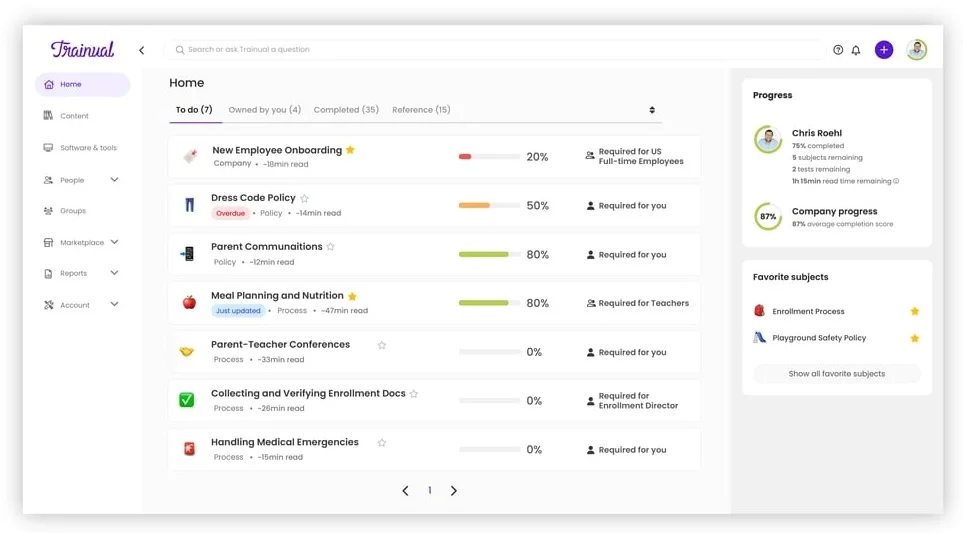
Task: Click the Search or ask Trainual field
Action: pyautogui.click(x=495, y=50)
